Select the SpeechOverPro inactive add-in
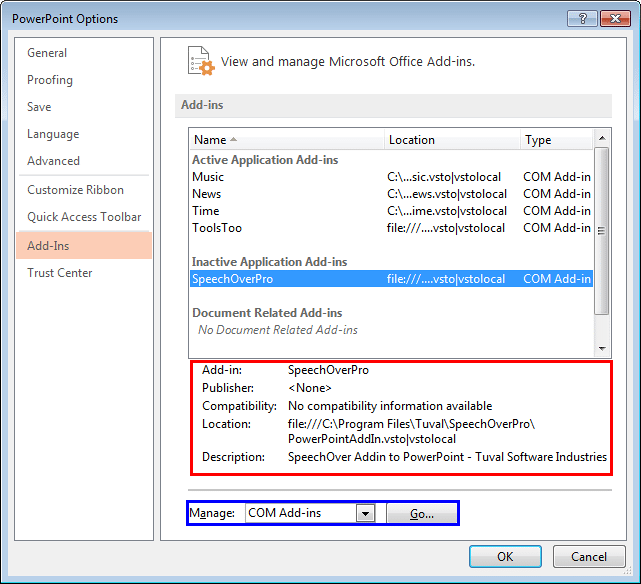The height and width of the screenshot is (584, 641). [391, 279]
